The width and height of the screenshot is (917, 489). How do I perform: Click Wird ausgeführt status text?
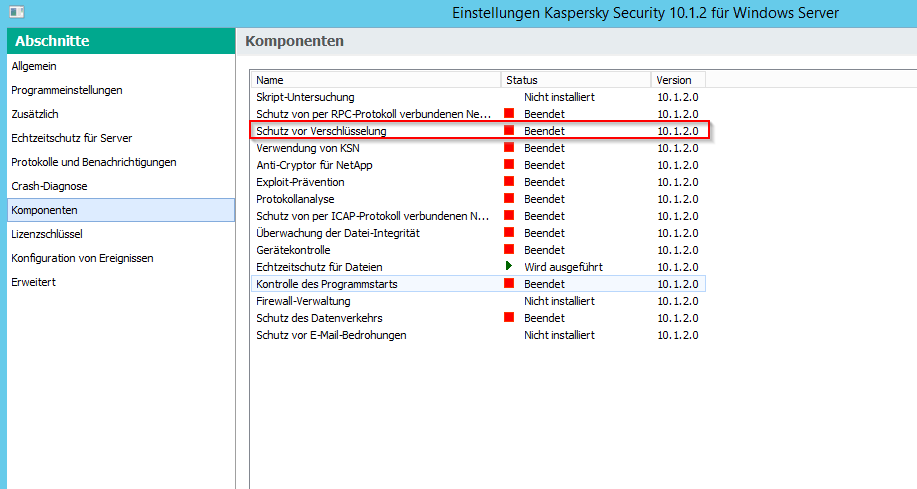(x=563, y=267)
